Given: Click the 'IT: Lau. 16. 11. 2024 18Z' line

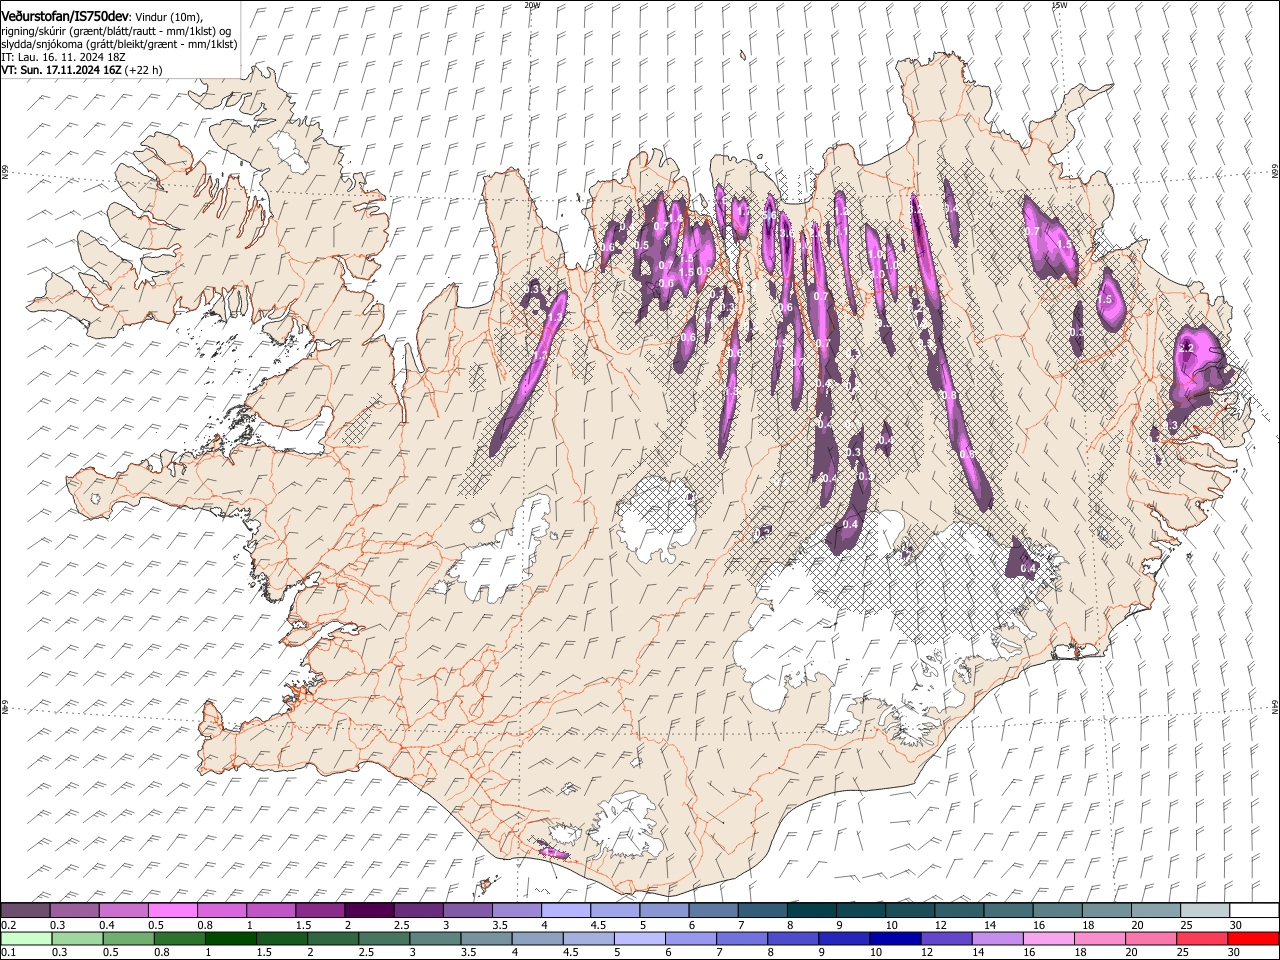Looking at the screenshot, I should point(61,58).
